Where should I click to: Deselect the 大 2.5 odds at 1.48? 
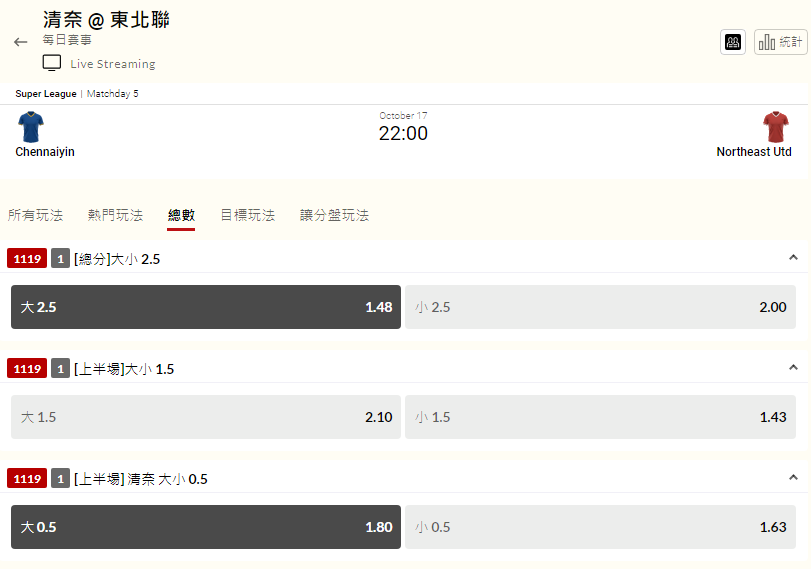click(206, 307)
